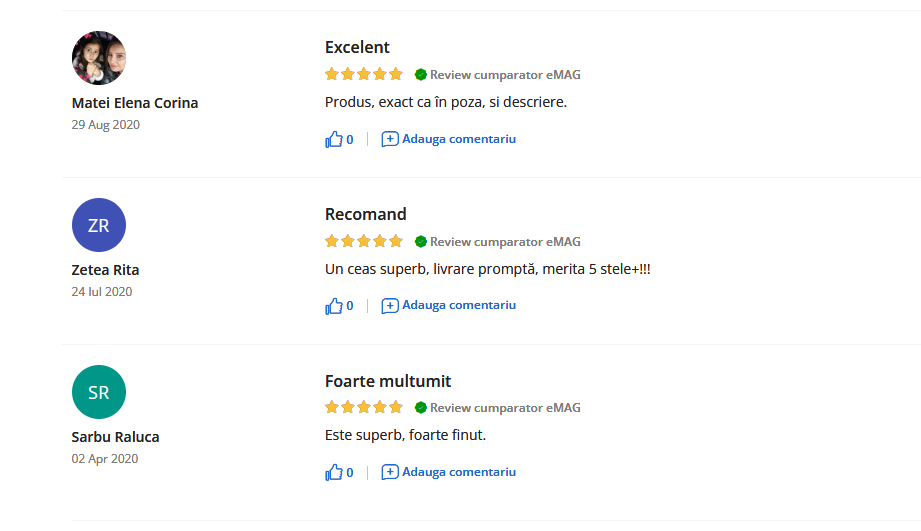The width and height of the screenshot is (921, 531).
Task: Click the five-star rating on 'Excelent' review
Action: pos(364,75)
